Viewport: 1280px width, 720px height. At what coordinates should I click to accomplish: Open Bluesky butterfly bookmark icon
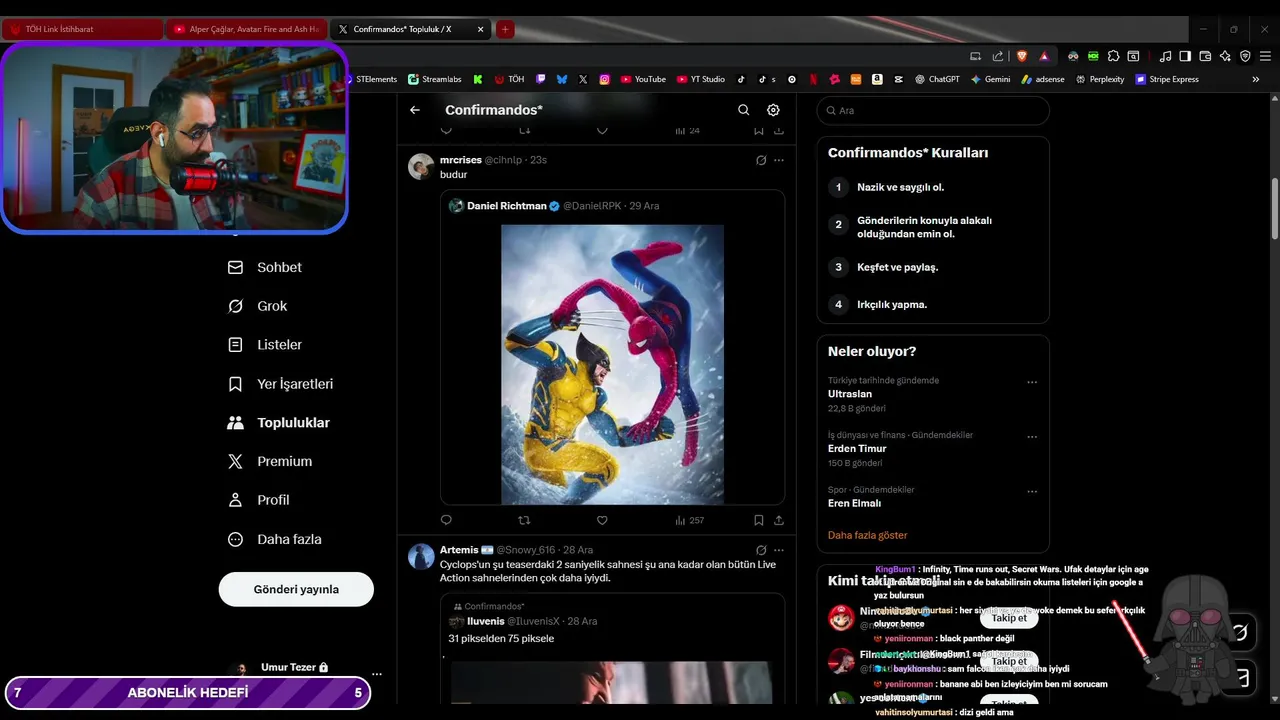[x=562, y=79]
